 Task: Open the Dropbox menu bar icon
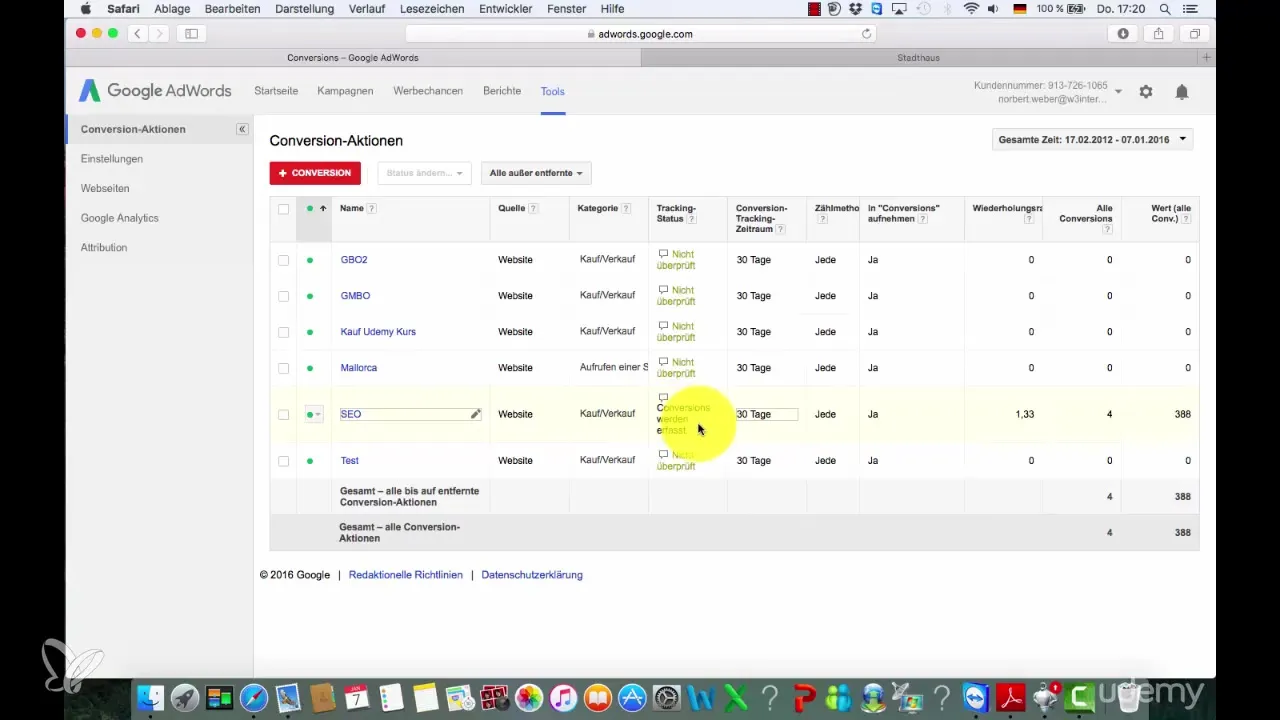856,8
